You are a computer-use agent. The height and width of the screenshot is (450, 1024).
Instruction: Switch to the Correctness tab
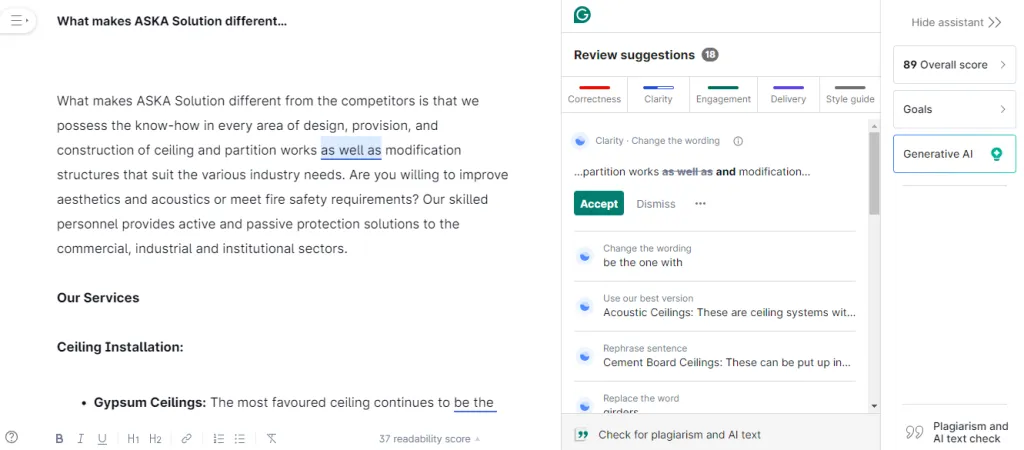click(x=594, y=93)
